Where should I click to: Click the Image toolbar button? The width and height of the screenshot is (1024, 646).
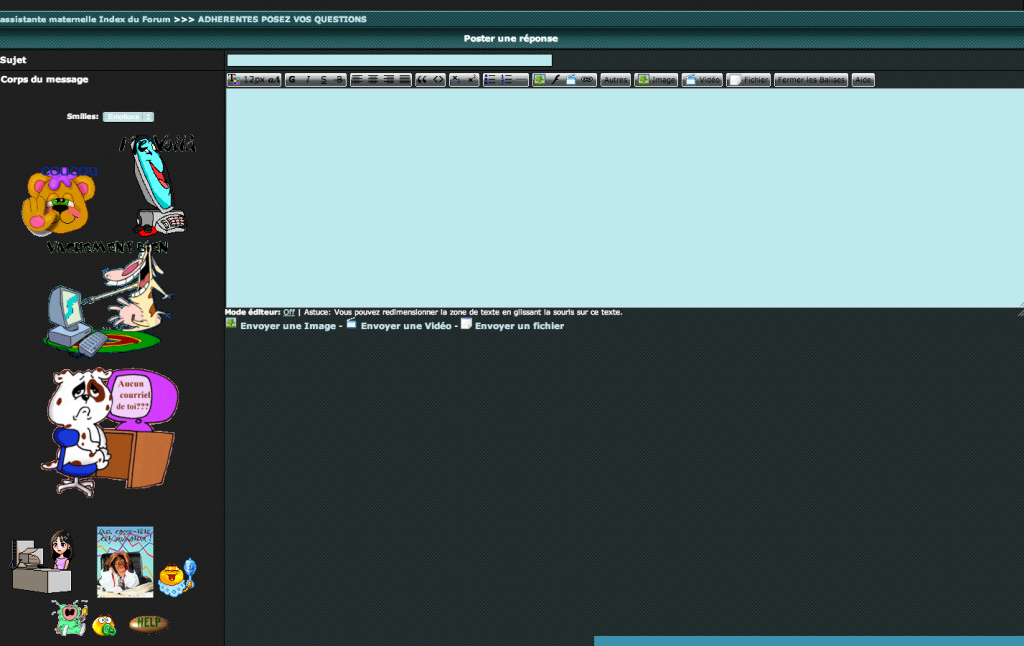pyautogui.click(x=656, y=80)
